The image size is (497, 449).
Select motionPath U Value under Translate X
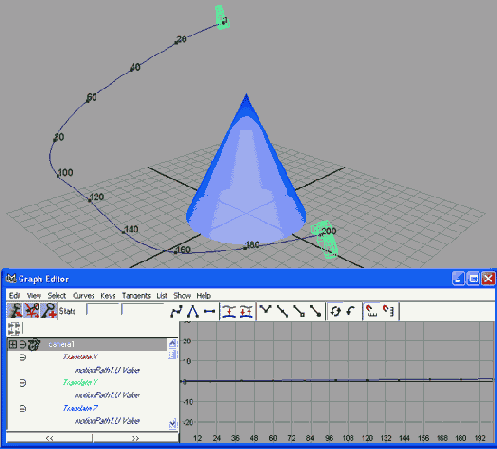coord(107,370)
